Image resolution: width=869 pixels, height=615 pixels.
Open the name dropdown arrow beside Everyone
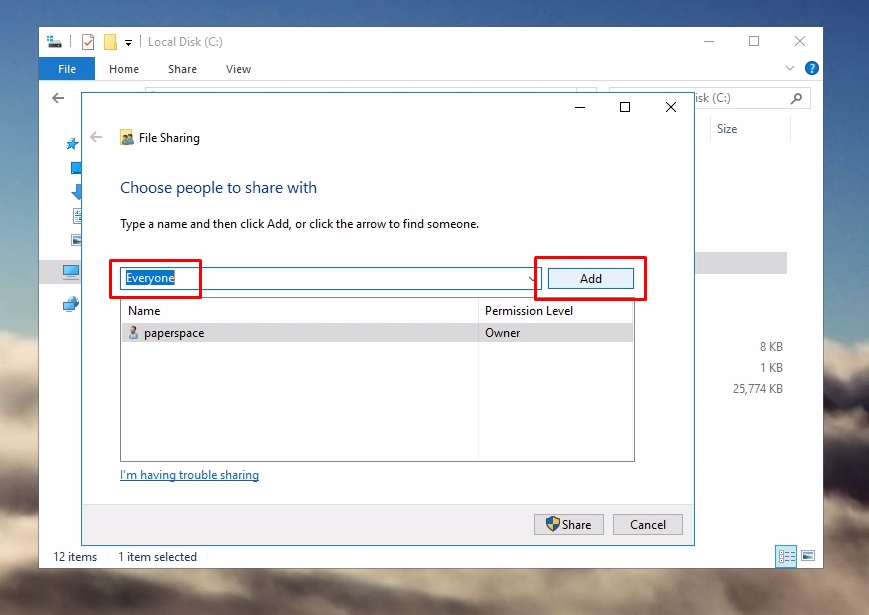531,278
